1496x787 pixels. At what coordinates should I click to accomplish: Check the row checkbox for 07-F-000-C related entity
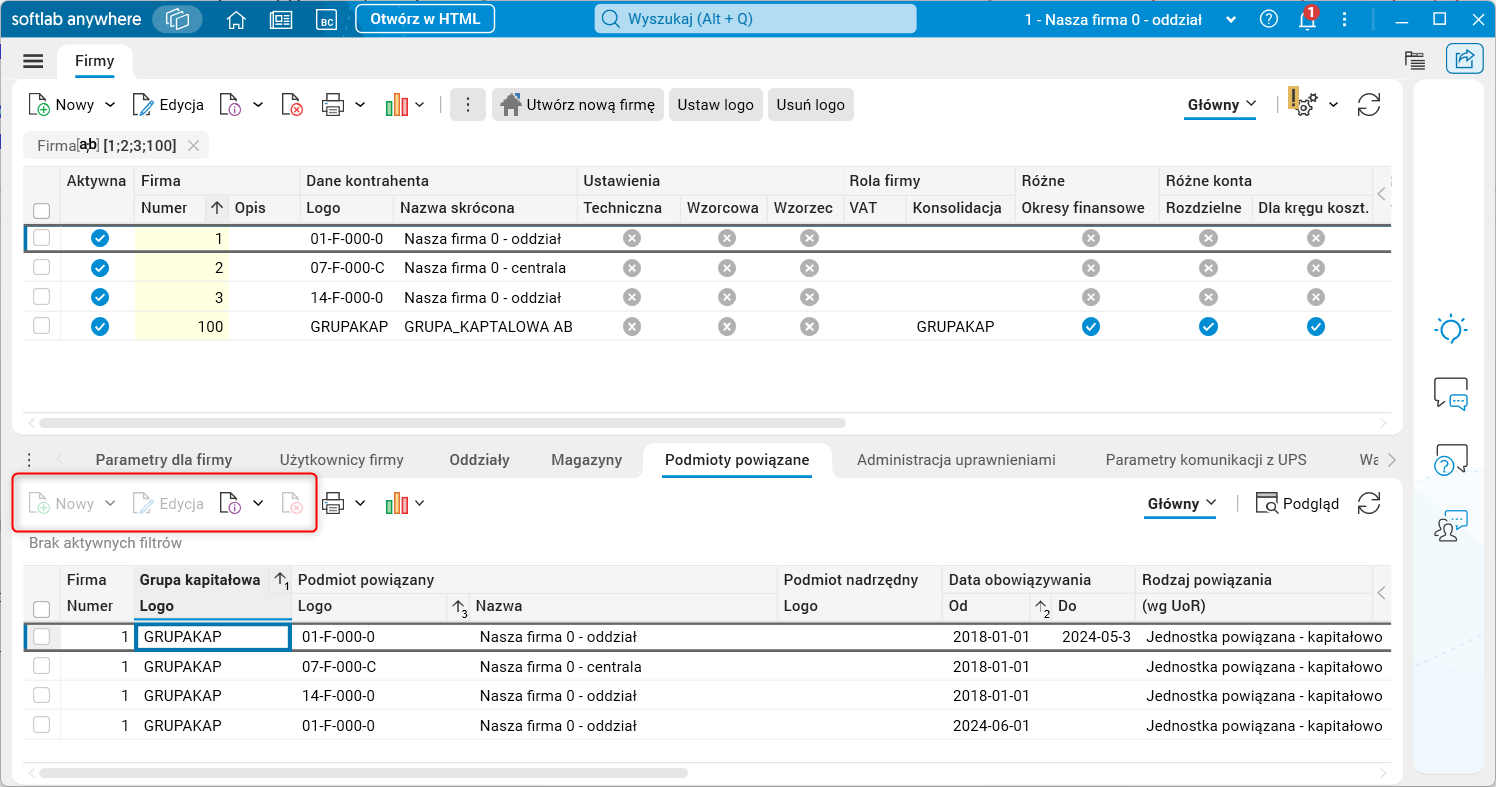[x=41, y=666]
